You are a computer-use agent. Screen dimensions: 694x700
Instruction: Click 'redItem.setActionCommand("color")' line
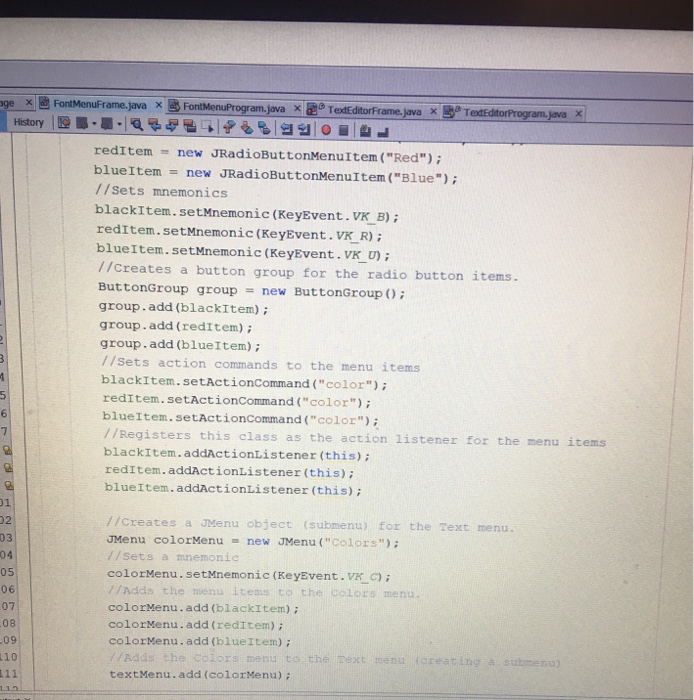(x=237, y=400)
